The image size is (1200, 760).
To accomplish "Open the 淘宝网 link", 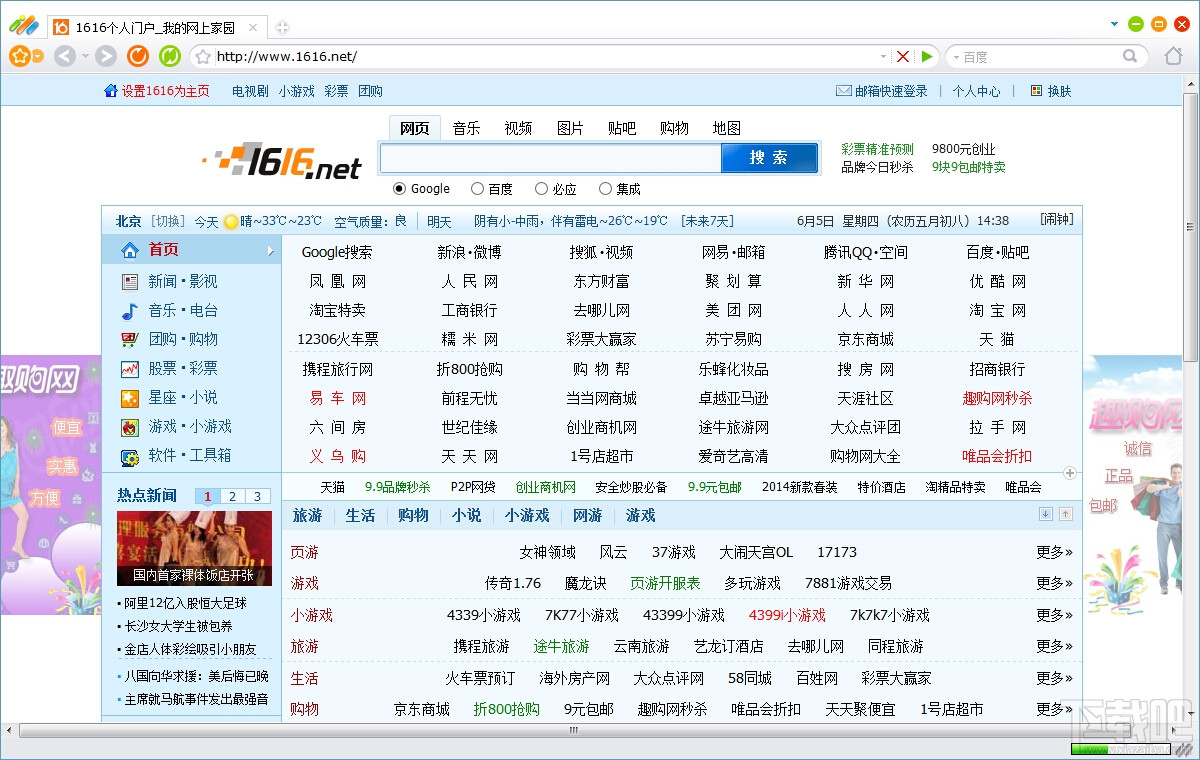I will tap(997, 310).
